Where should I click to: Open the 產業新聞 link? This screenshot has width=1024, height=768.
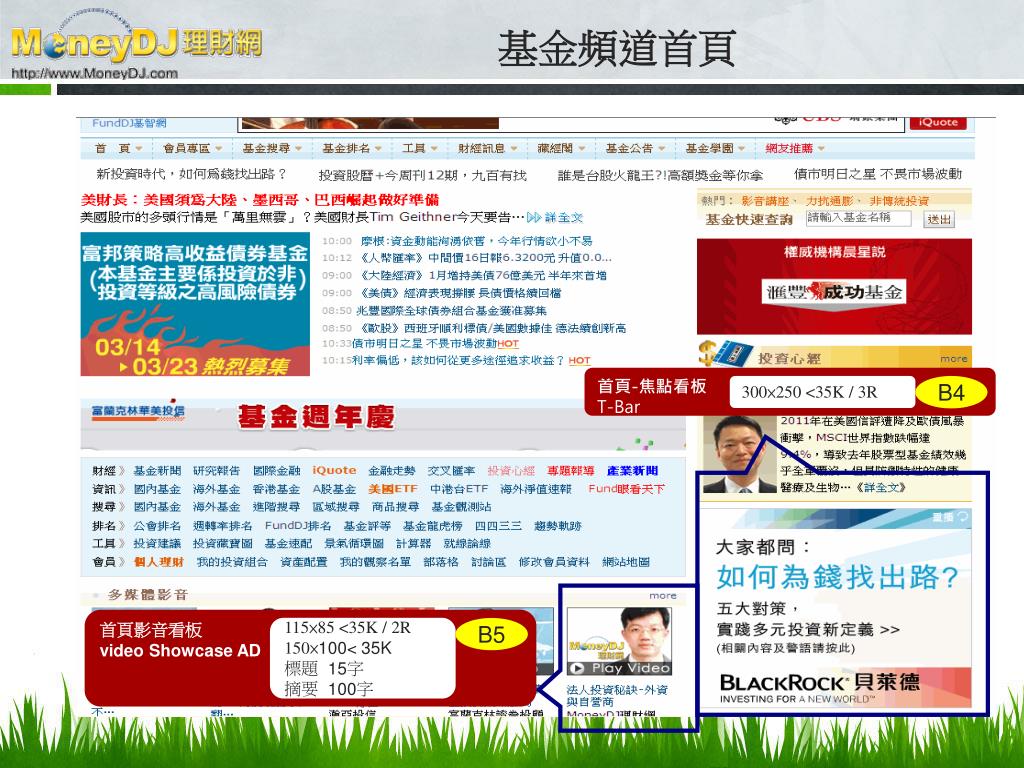point(632,471)
